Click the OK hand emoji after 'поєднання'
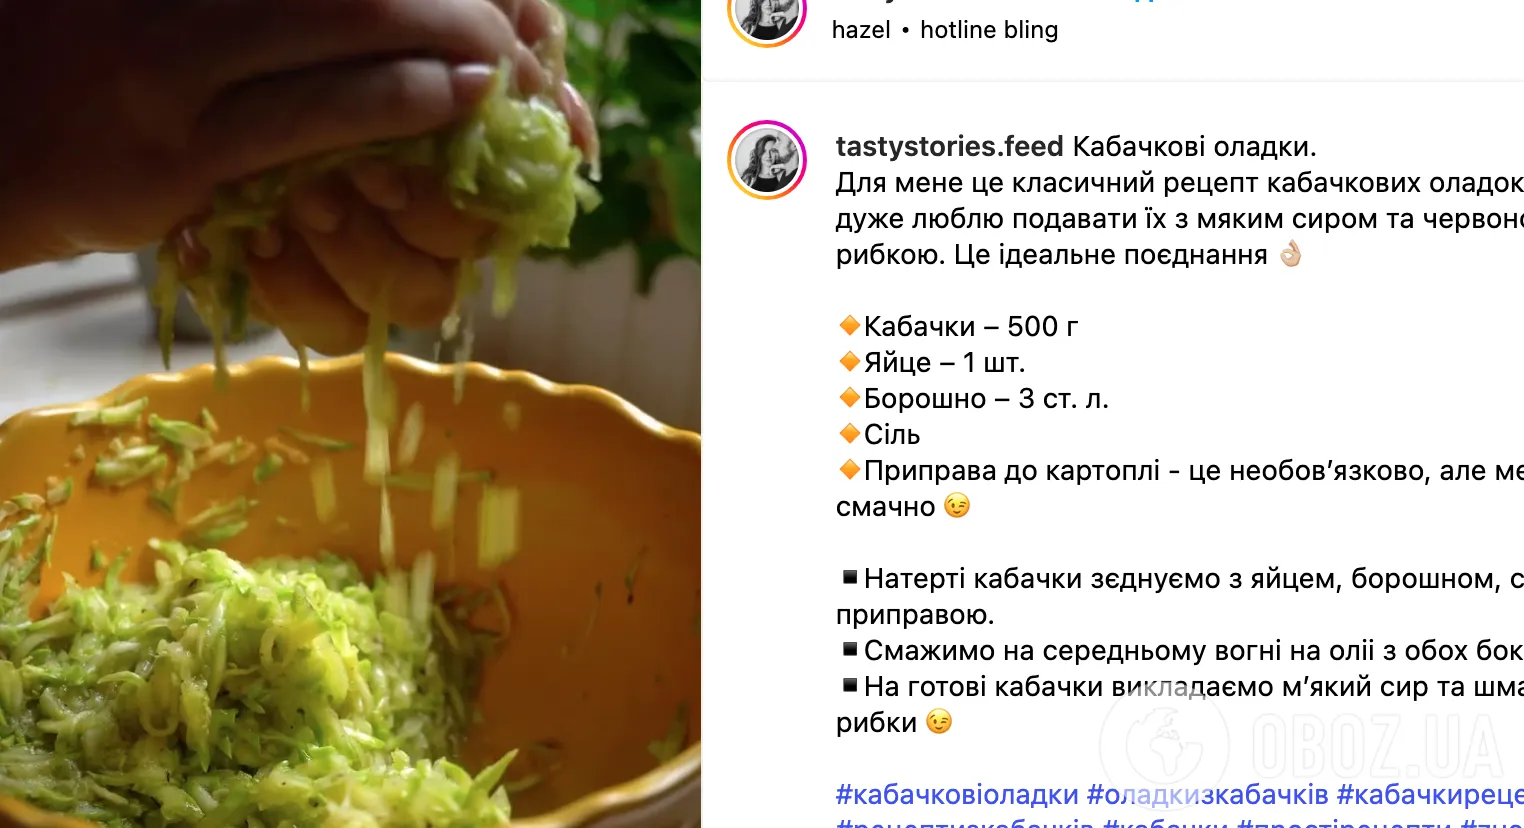The image size is (1524, 828). 1291,254
